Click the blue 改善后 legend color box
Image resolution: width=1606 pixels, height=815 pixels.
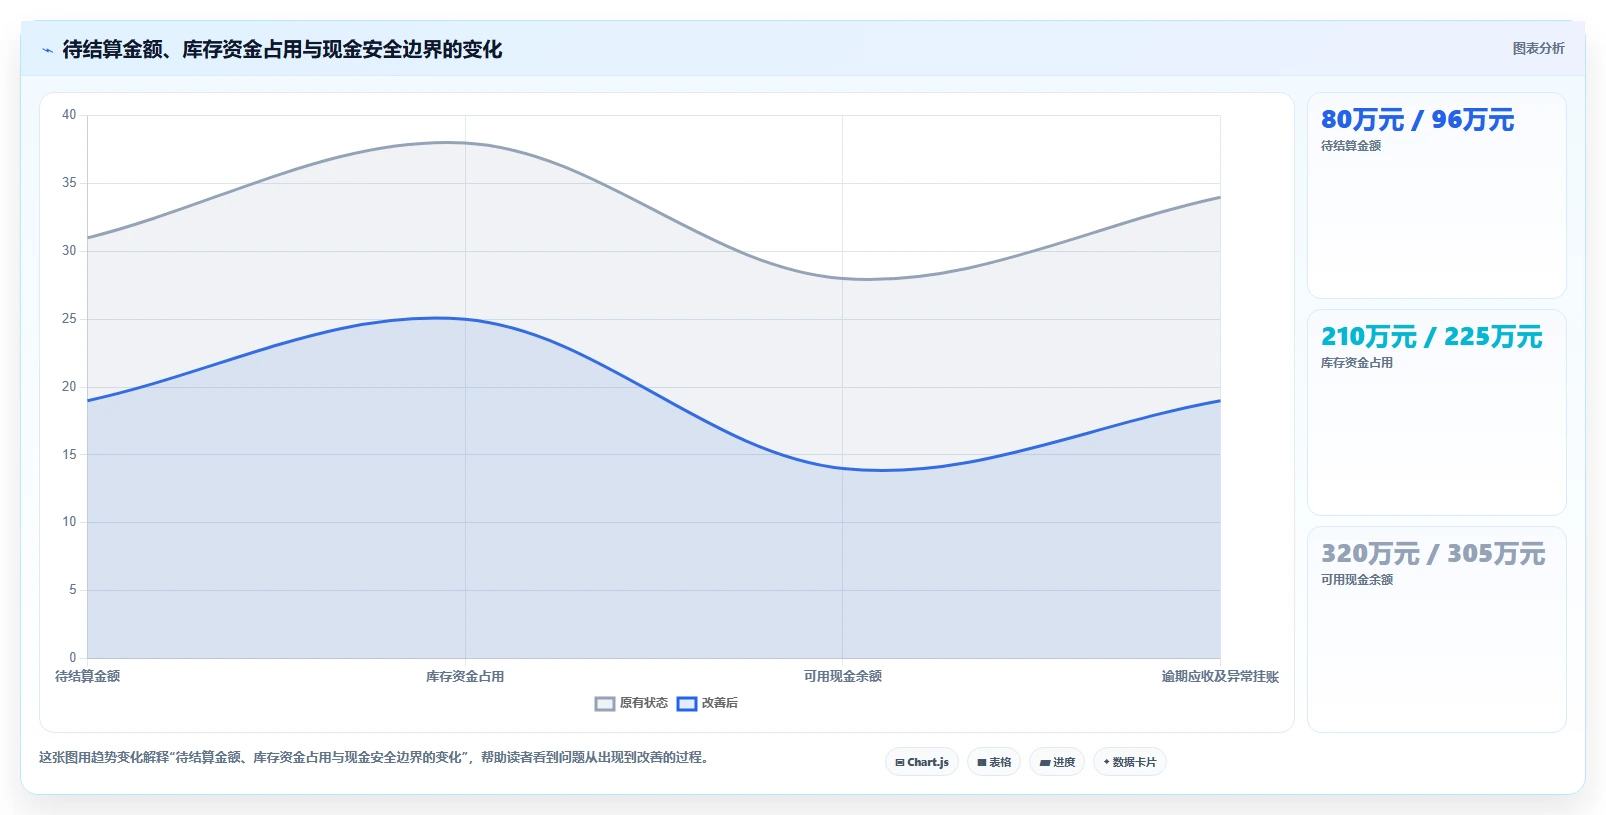pos(687,704)
